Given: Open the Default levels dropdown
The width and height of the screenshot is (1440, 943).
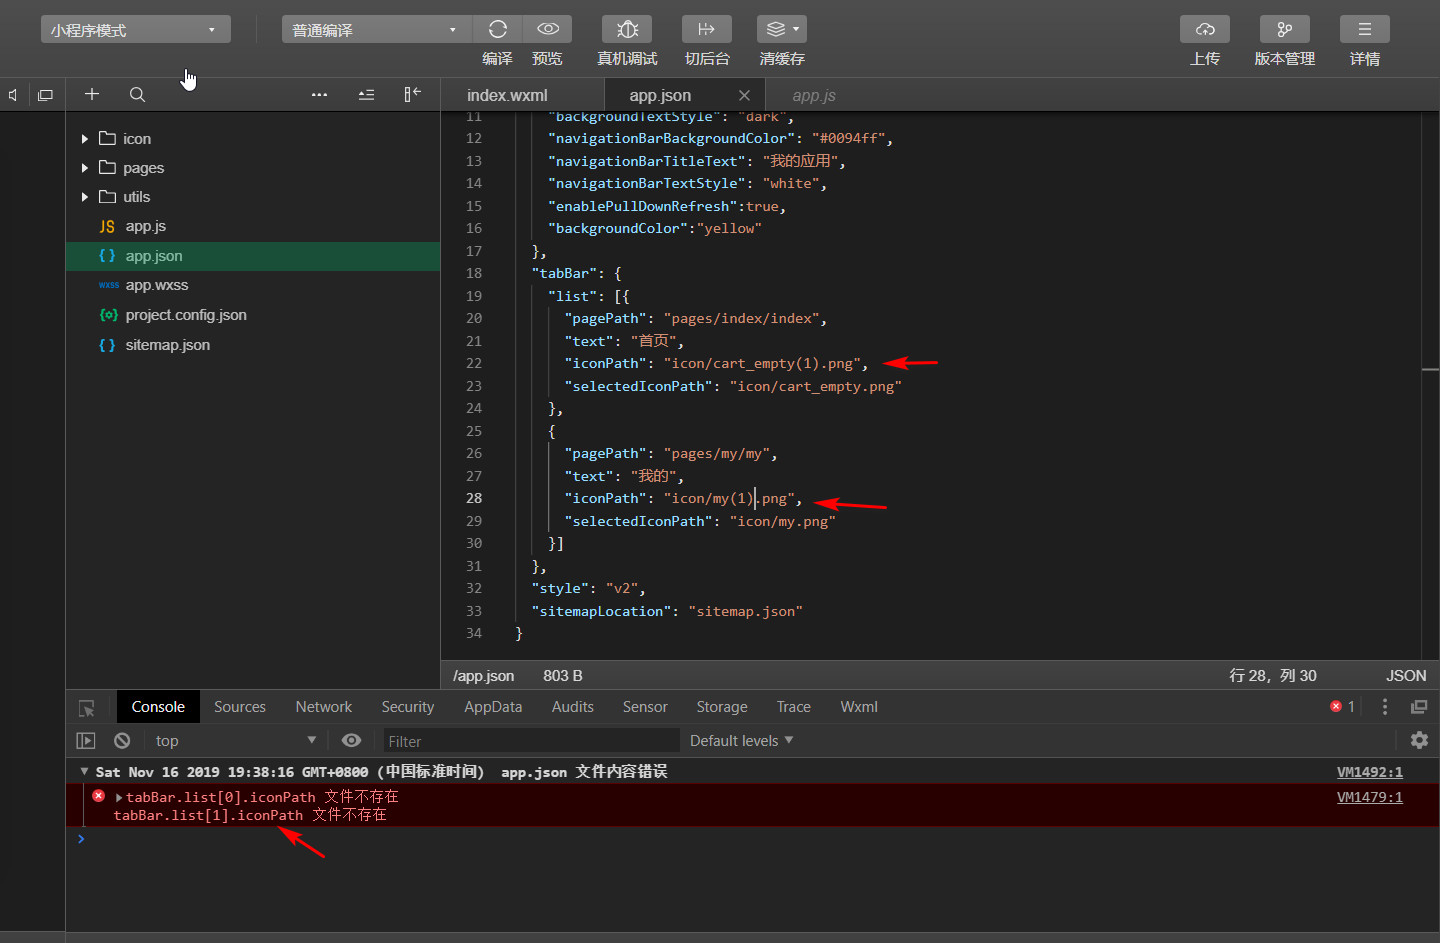Looking at the screenshot, I should click(x=741, y=740).
